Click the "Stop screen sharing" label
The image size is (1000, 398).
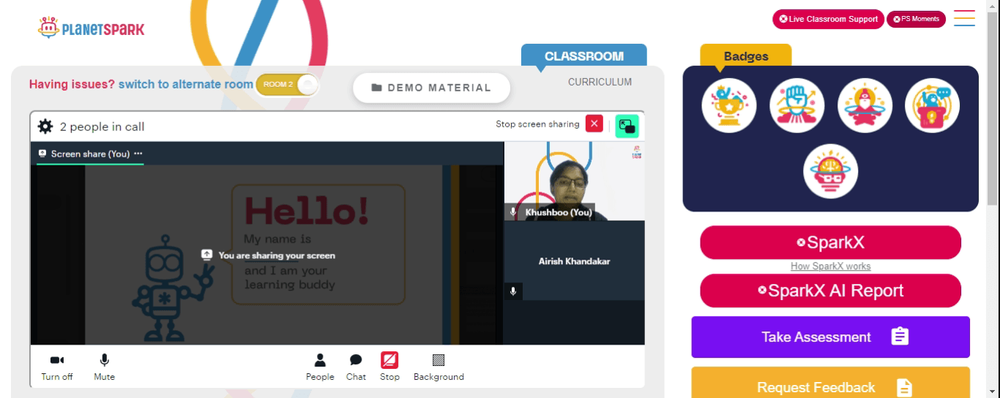coord(537,124)
